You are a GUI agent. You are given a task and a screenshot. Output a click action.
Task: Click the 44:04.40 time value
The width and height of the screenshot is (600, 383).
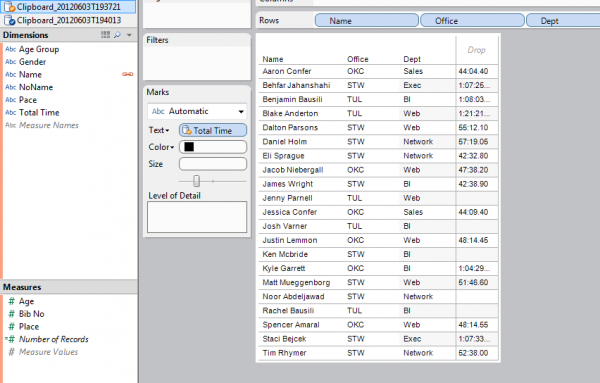(x=473, y=71)
